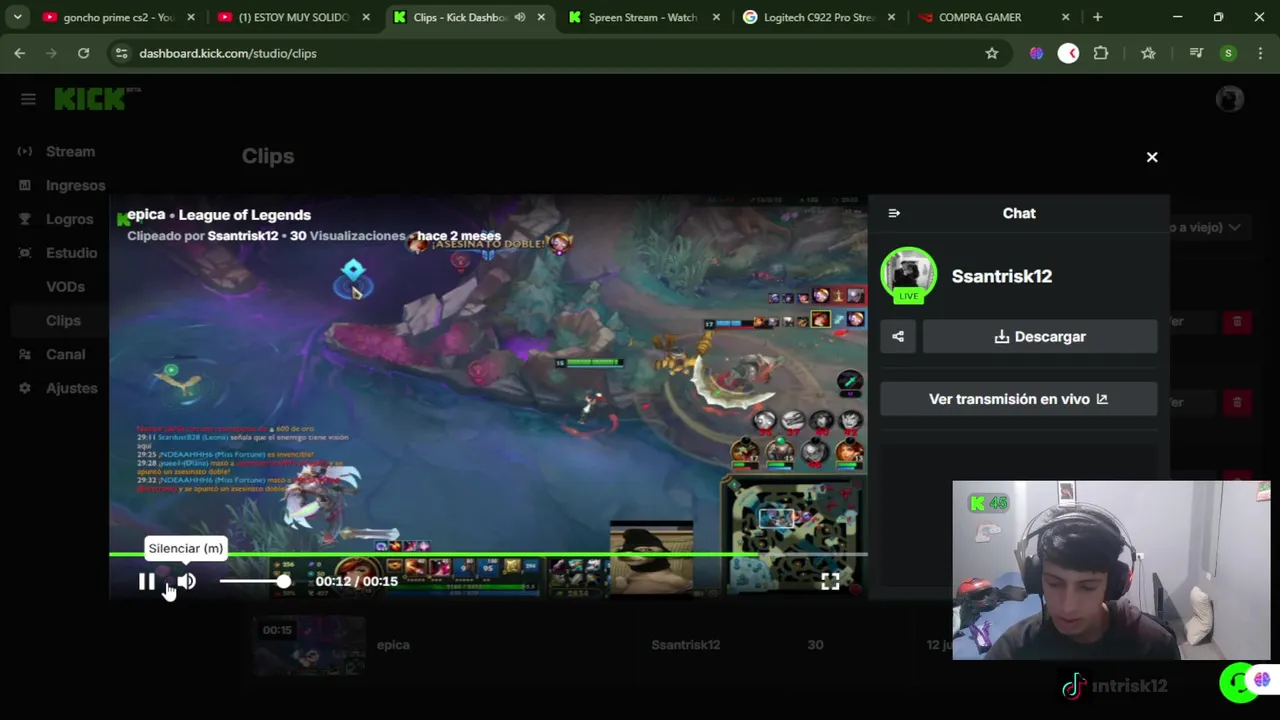
Task: Open VODs in the sidebar
Action: (x=65, y=287)
